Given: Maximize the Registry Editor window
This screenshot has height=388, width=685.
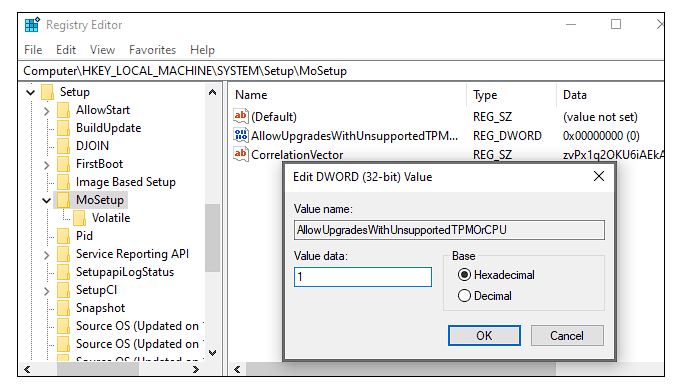Looking at the screenshot, I should [616, 24].
